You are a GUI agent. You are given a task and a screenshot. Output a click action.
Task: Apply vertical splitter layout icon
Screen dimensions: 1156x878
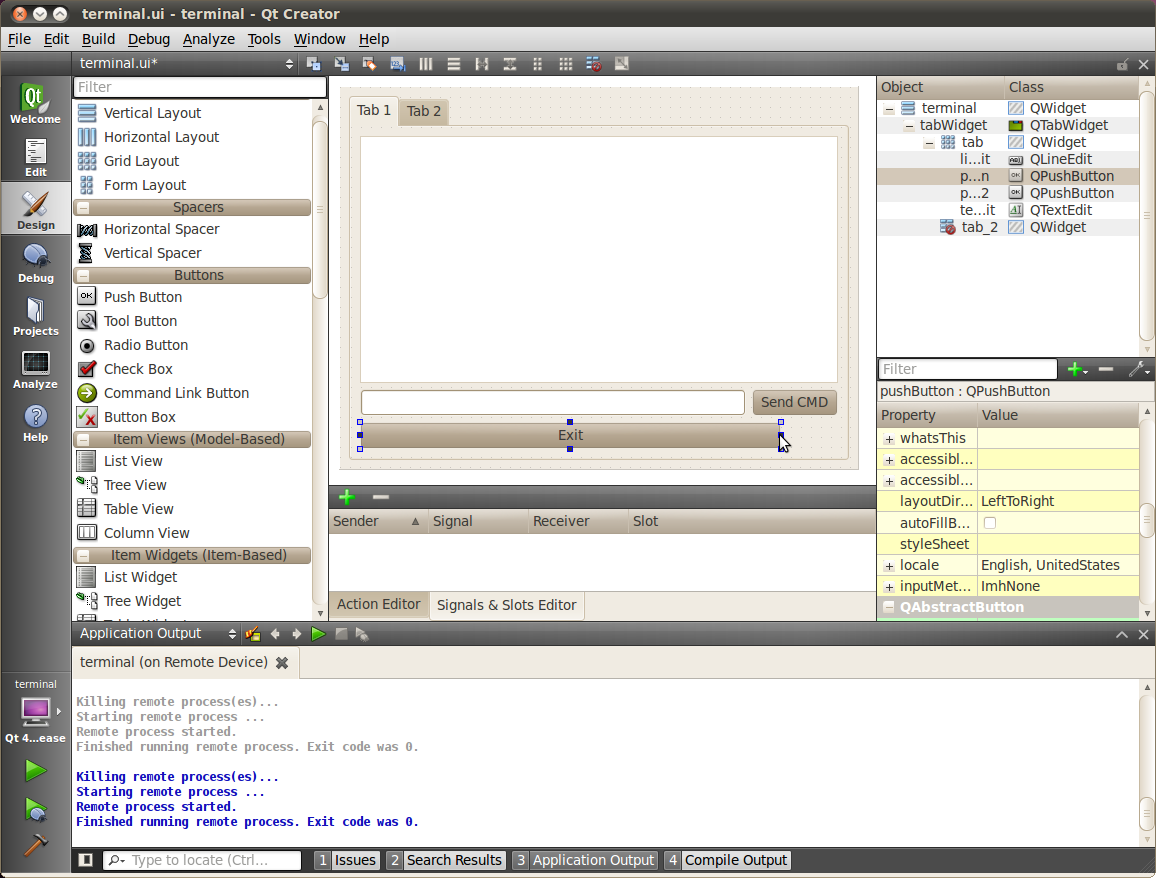509,64
